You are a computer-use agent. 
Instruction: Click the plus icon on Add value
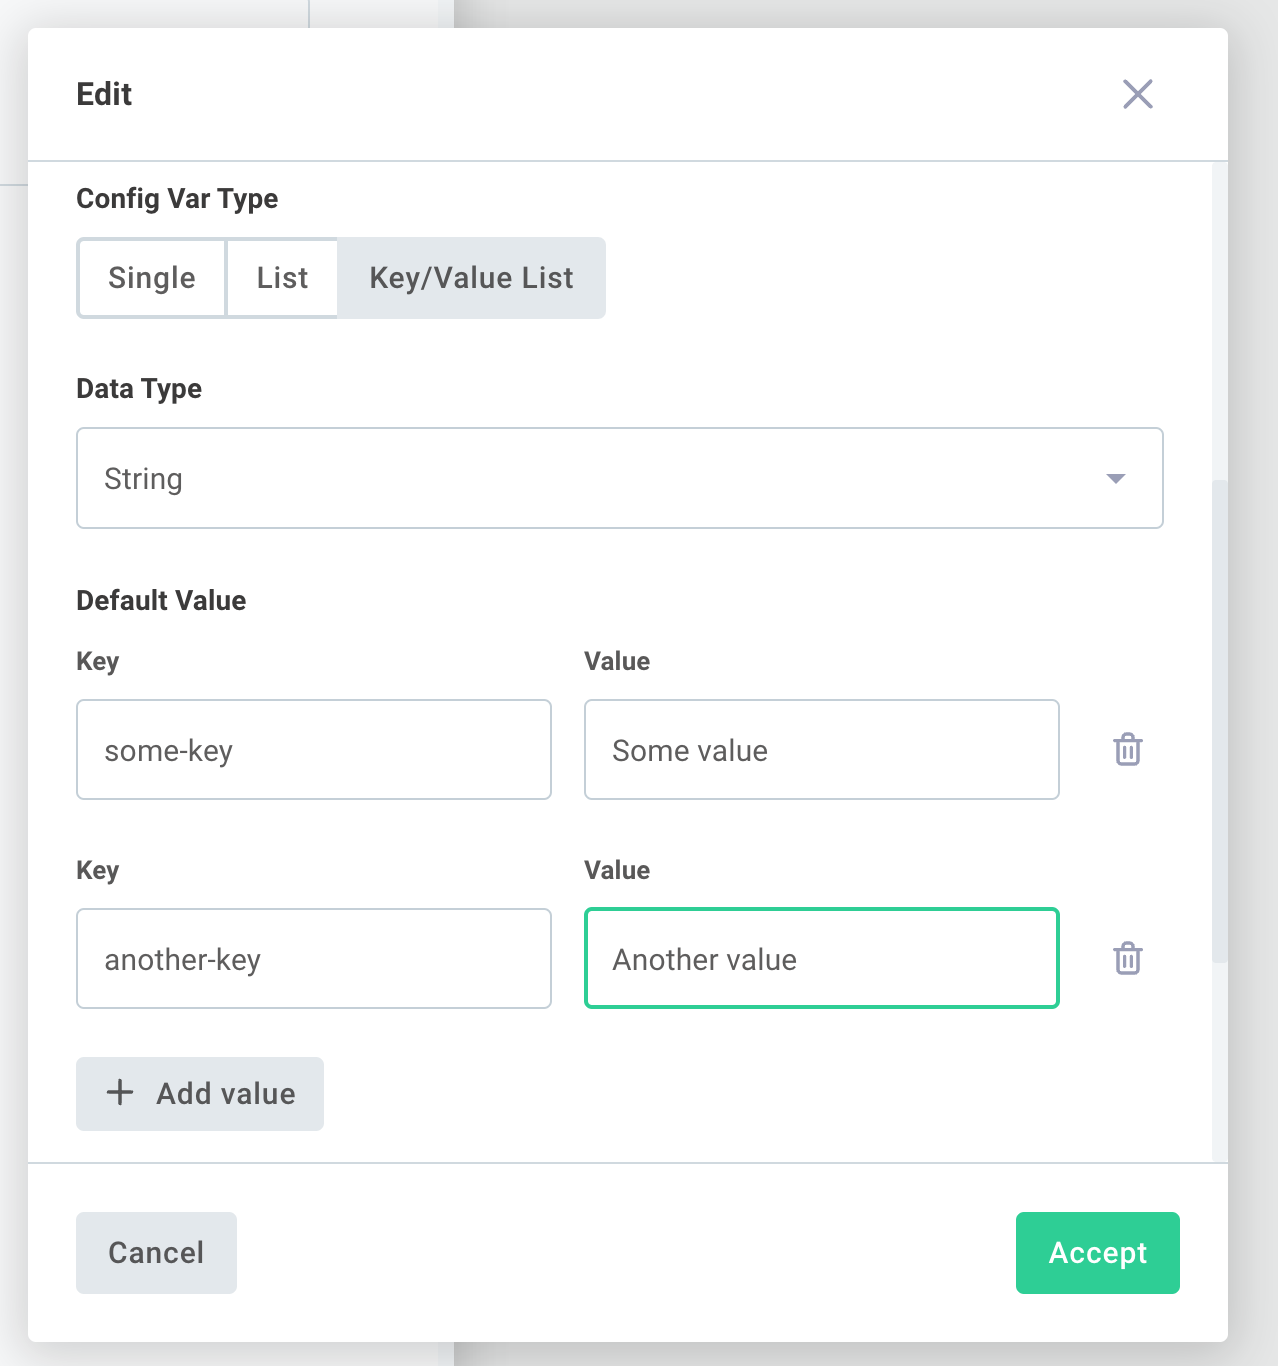[120, 1093]
